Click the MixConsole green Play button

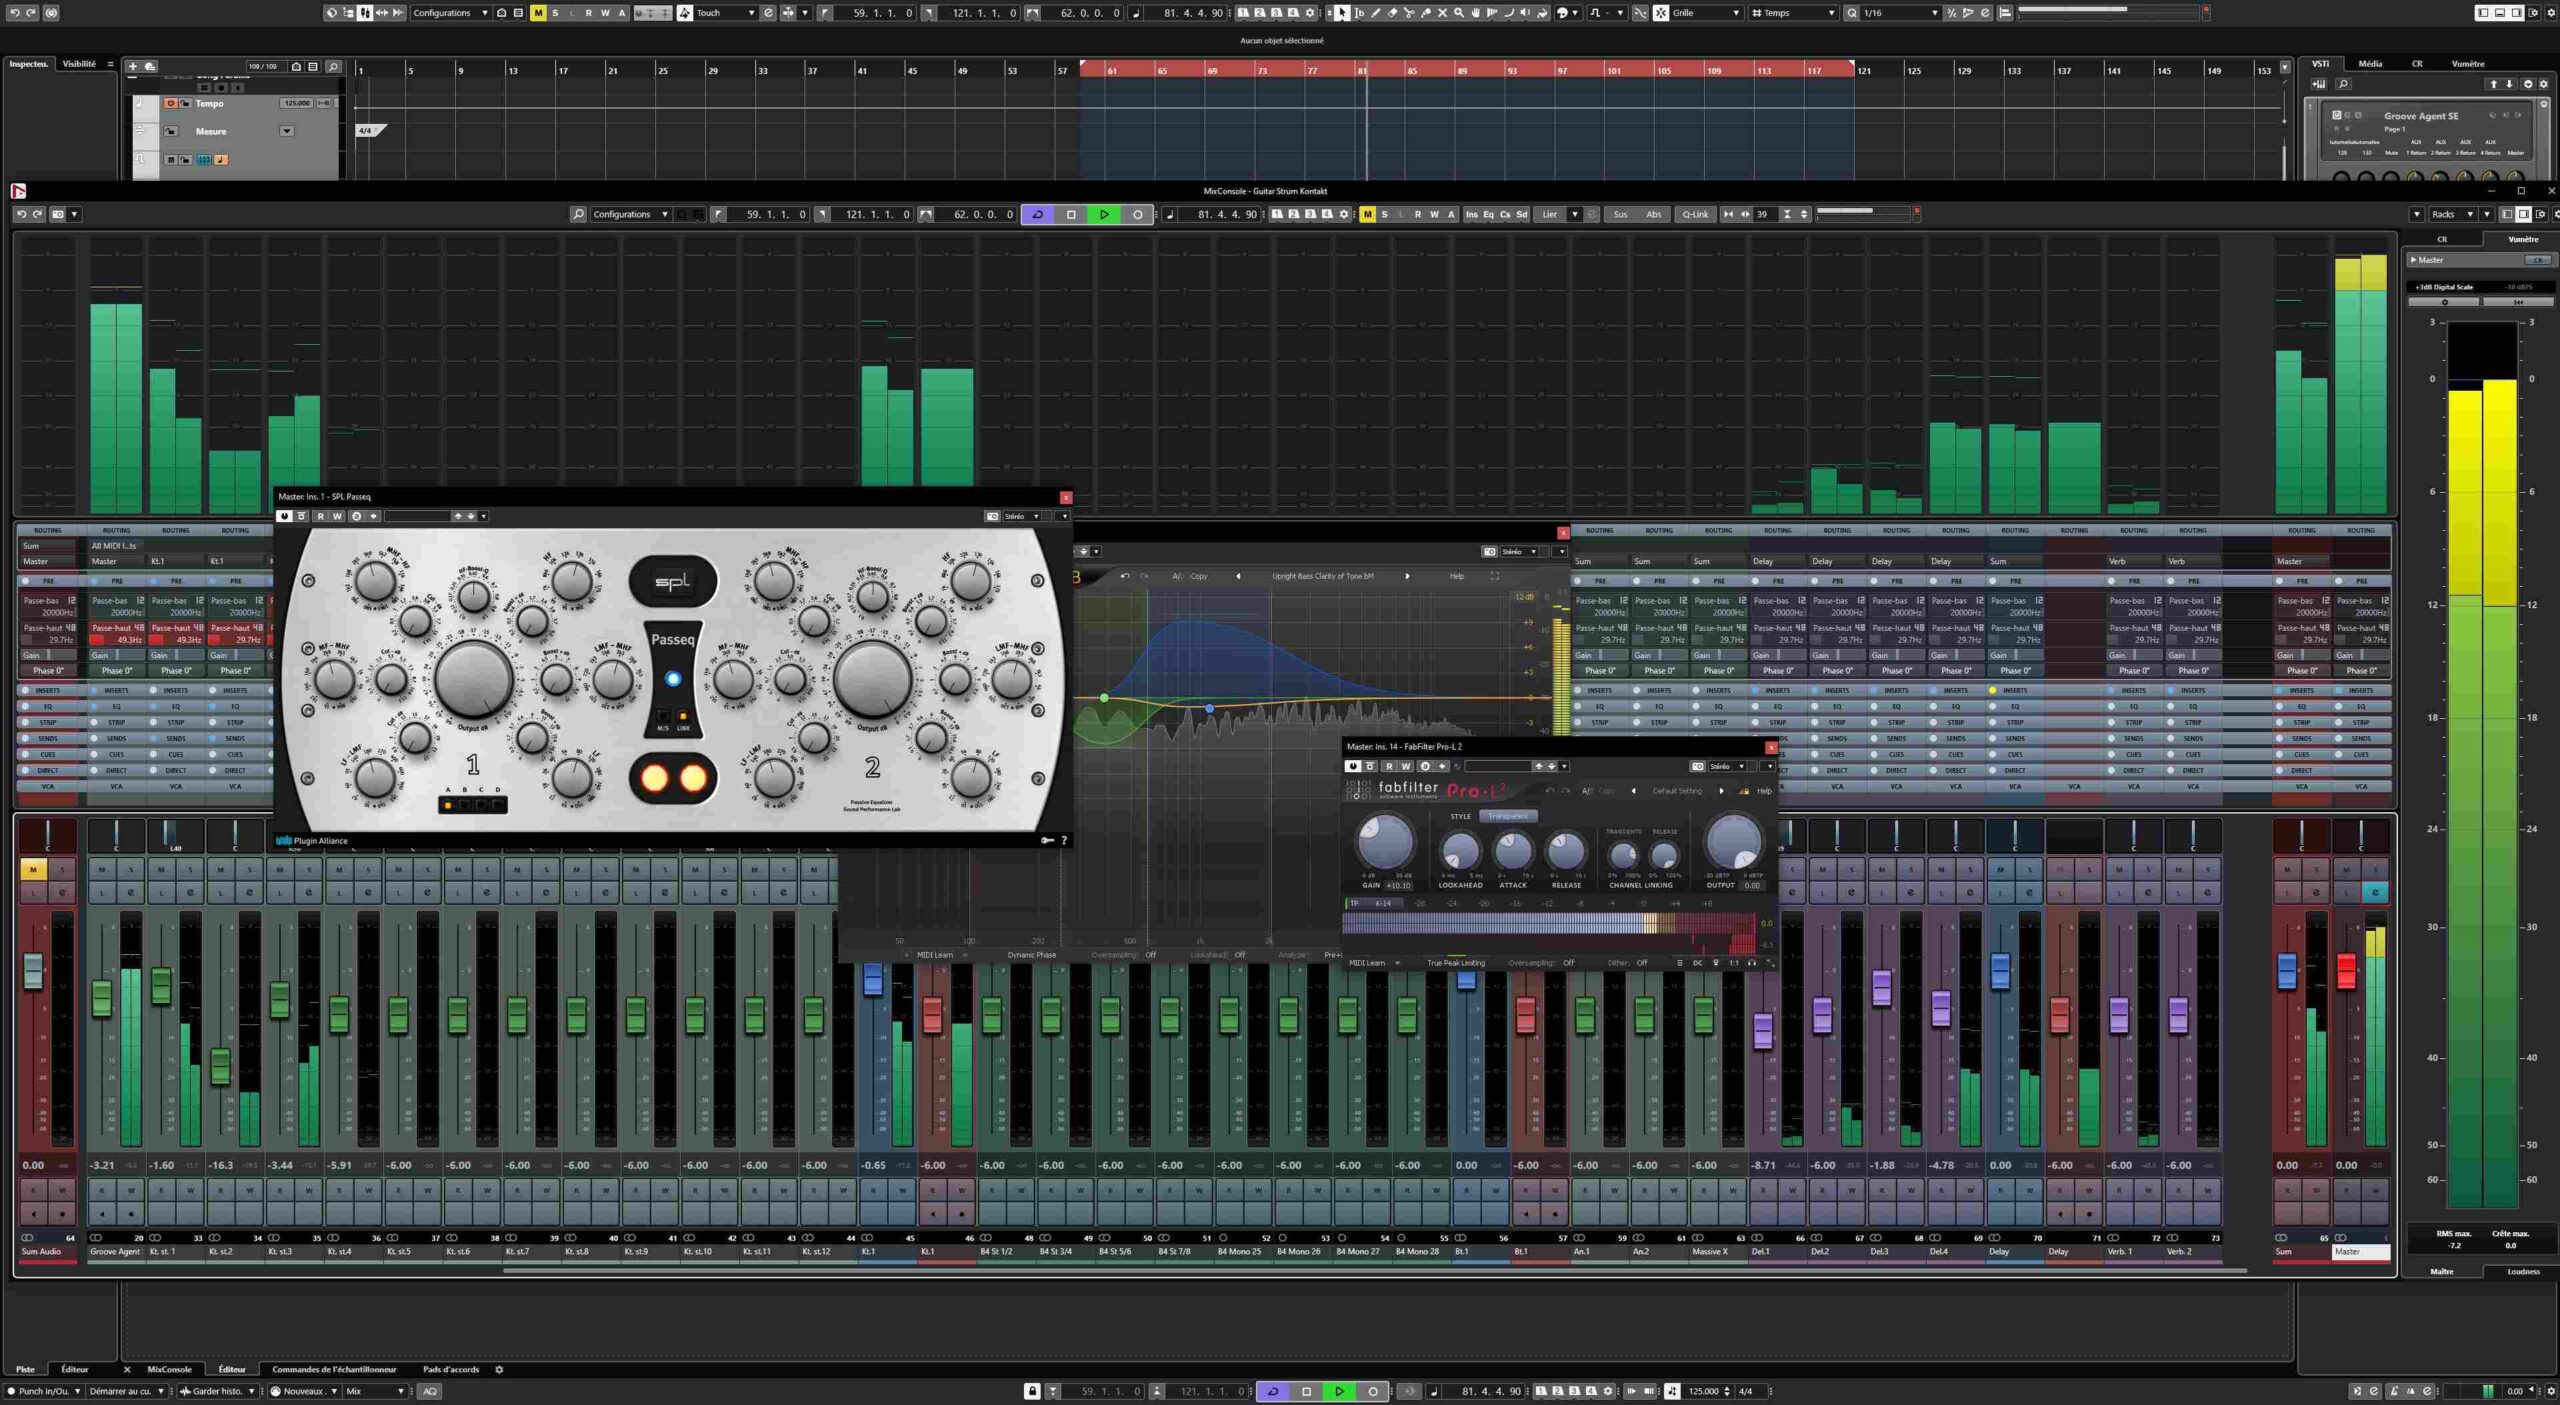pyautogui.click(x=1104, y=214)
